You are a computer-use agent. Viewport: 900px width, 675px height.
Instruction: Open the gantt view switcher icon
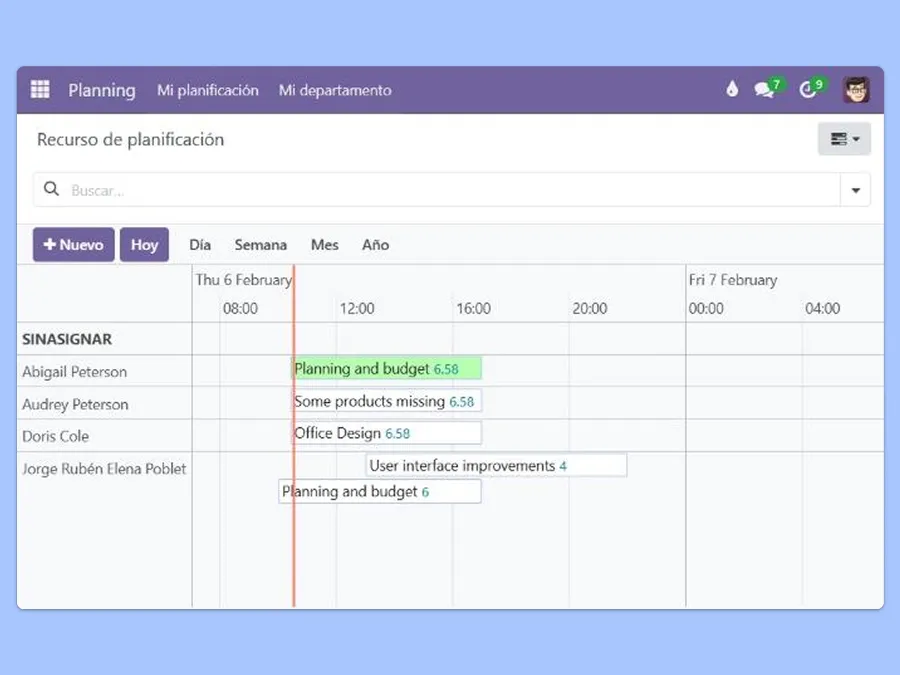coord(838,139)
